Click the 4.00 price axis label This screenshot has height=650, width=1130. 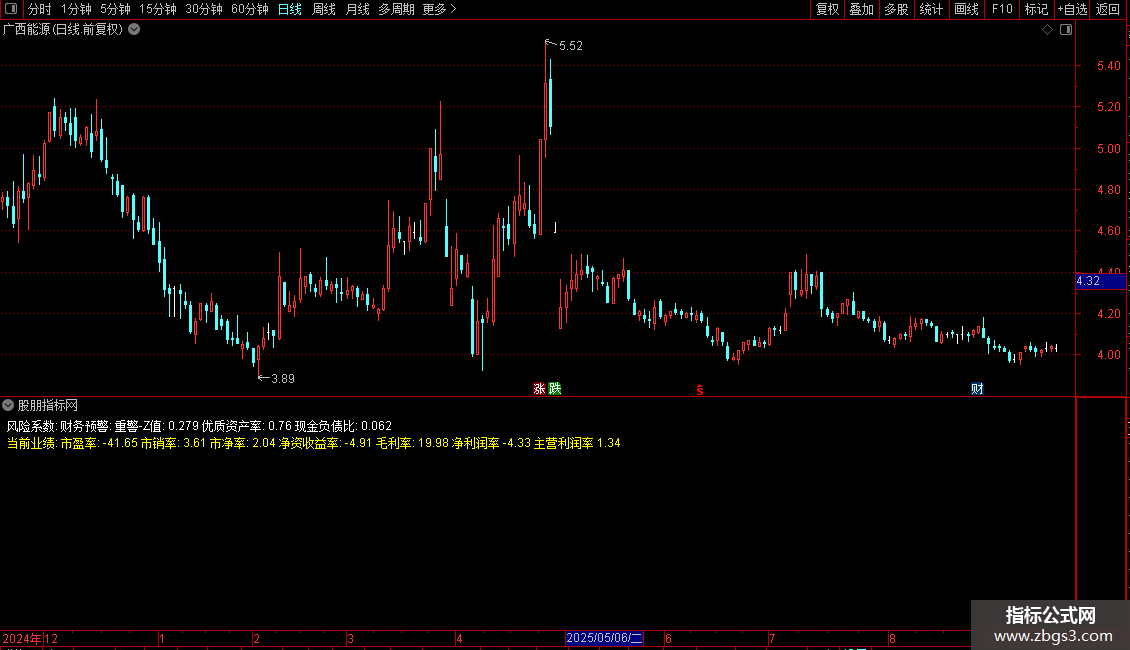1108,355
